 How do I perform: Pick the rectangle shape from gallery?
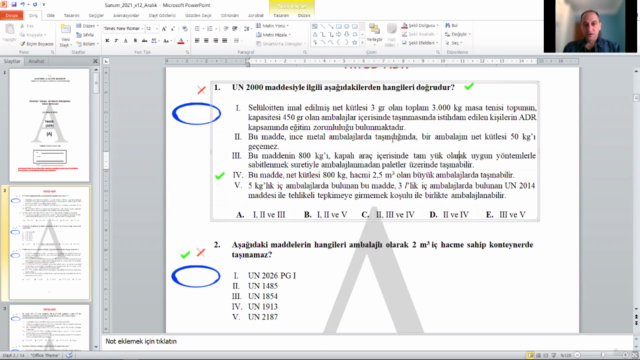[x=338, y=26]
